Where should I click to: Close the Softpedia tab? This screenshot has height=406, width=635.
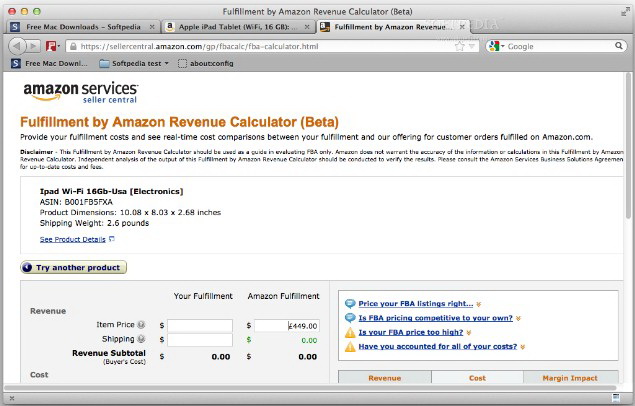152,27
